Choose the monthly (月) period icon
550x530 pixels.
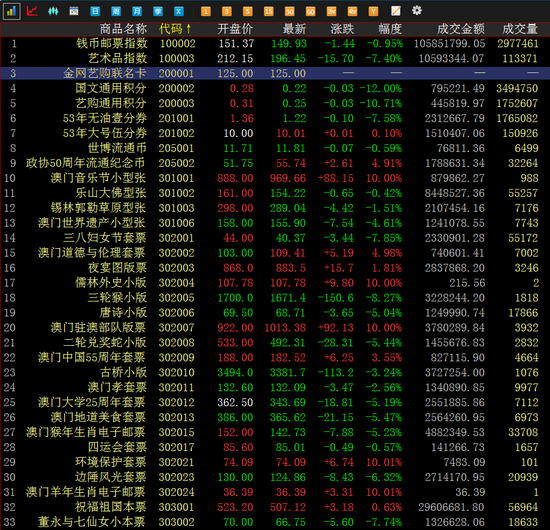(137, 12)
